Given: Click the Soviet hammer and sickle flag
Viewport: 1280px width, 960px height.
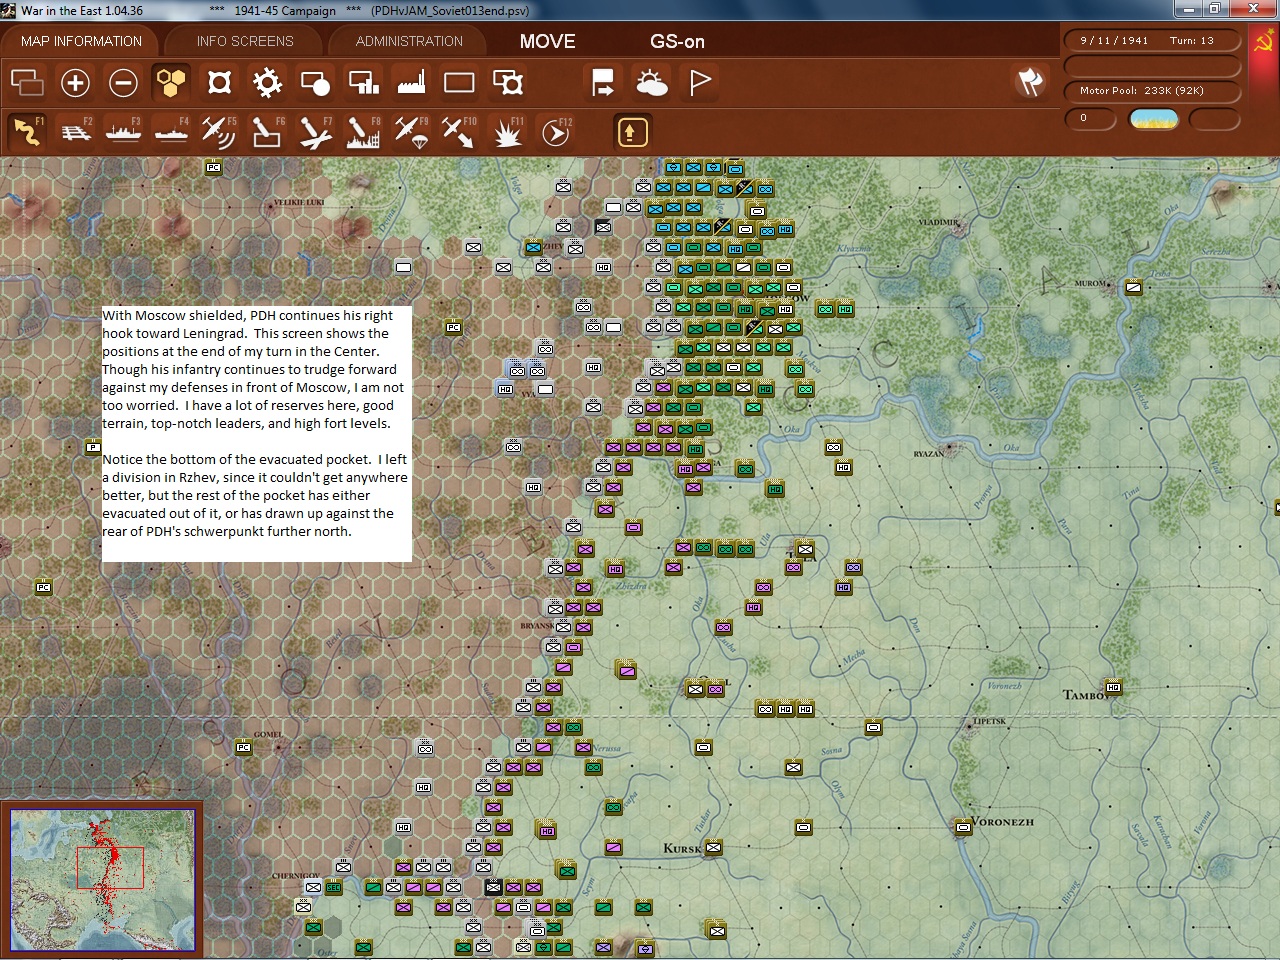Looking at the screenshot, I should coord(1264,41).
